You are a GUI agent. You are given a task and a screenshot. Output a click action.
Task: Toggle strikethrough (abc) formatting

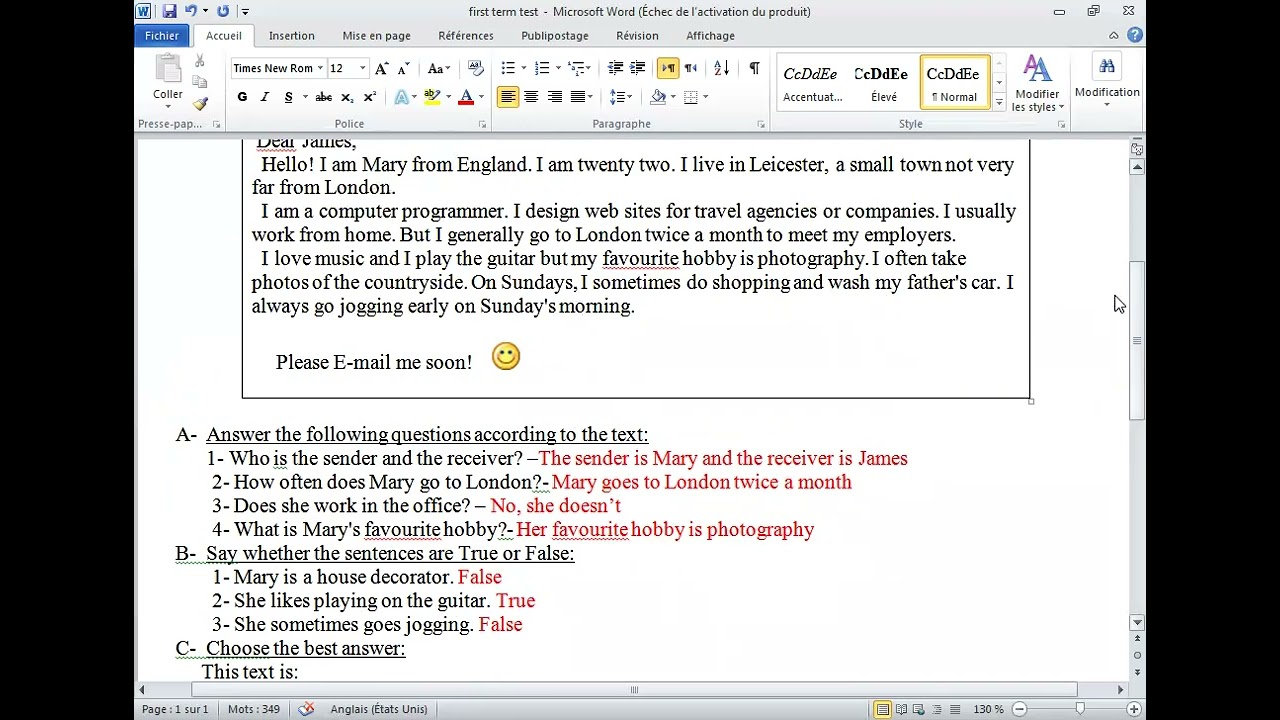click(323, 97)
